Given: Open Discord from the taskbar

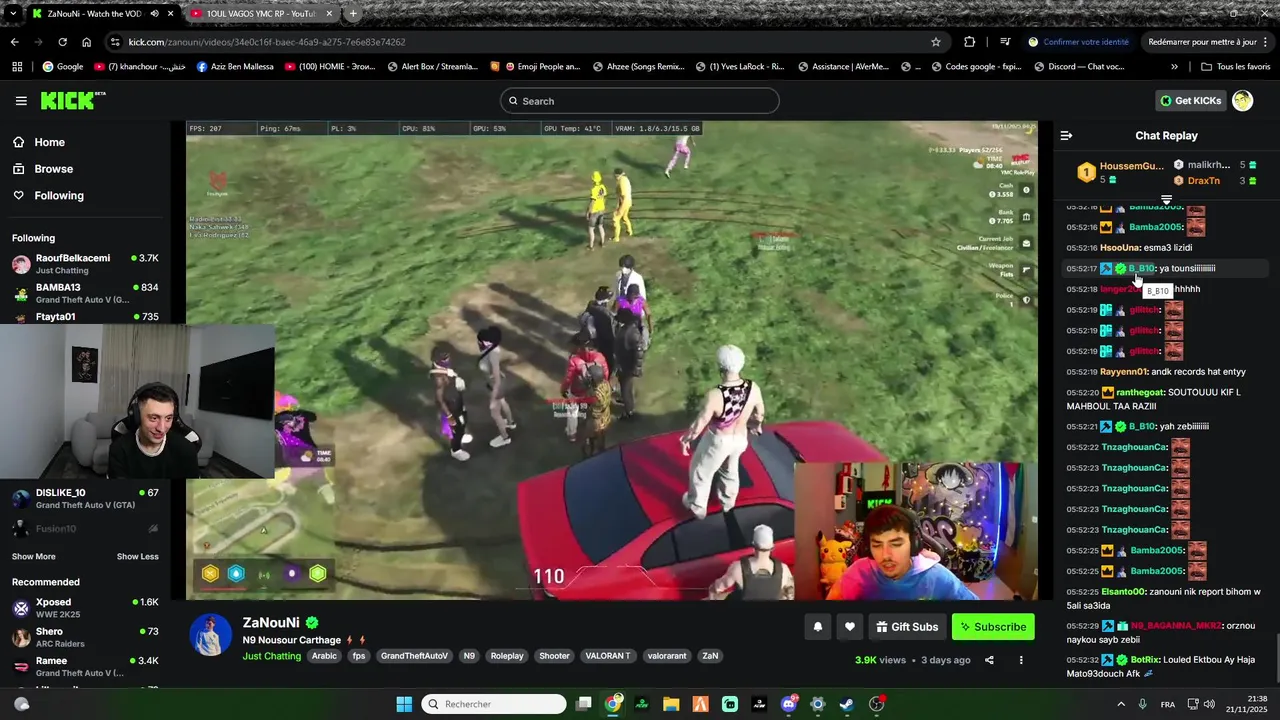Looking at the screenshot, I should click(x=788, y=704).
